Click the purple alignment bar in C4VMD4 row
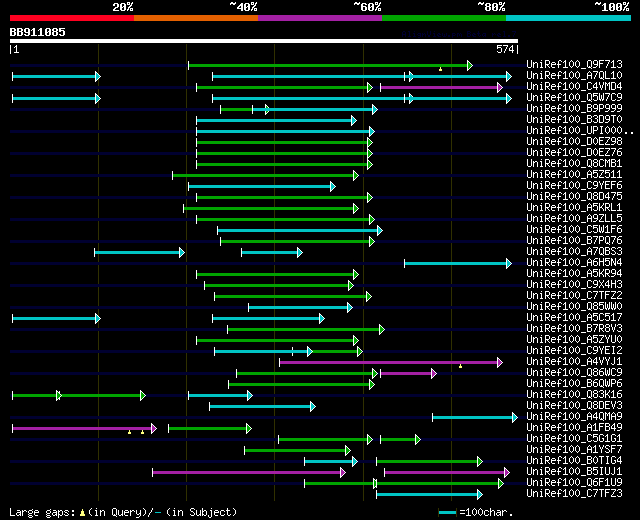640x520 pixels. coord(441,87)
